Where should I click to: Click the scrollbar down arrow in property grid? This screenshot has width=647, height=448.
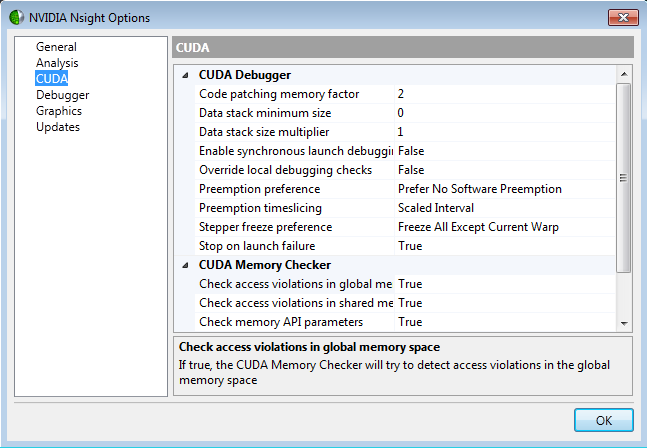[x=624, y=323]
